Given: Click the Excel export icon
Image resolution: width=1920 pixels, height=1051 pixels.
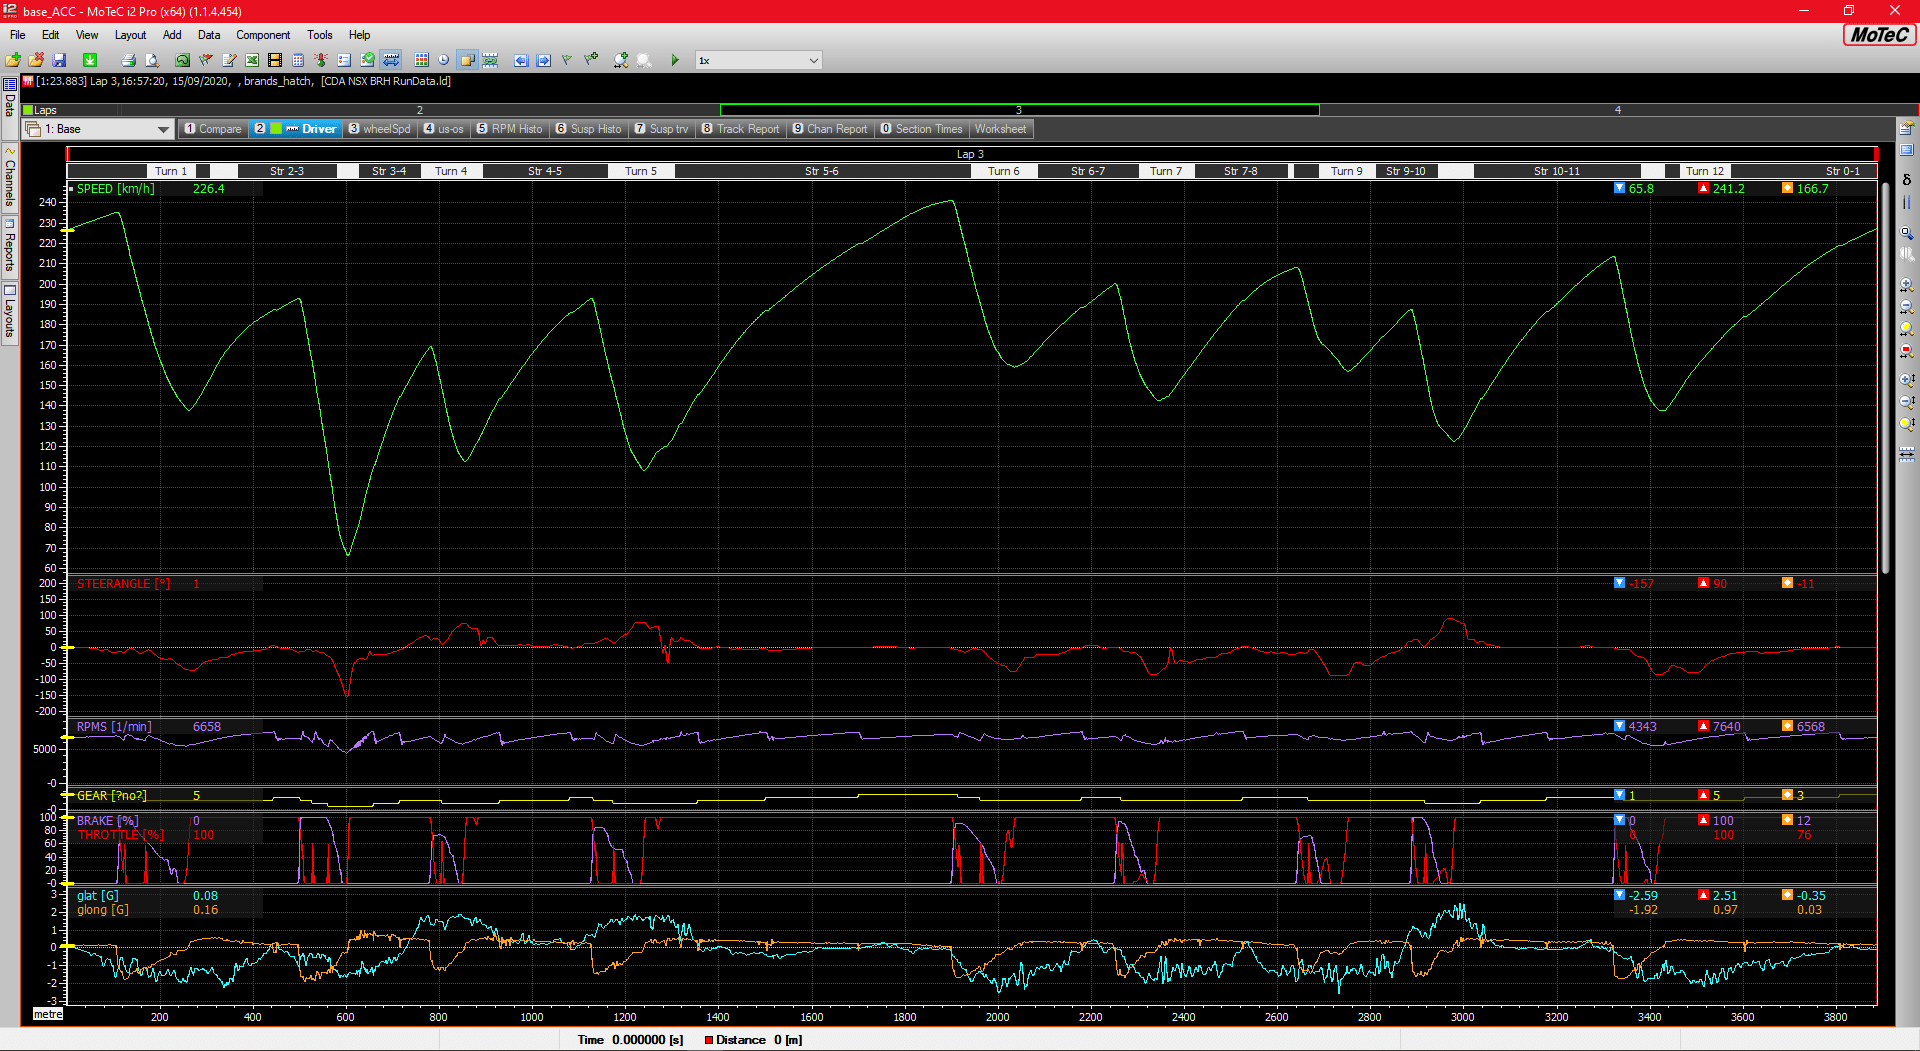Looking at the screenshot, I should pyautogui.click(x=252, y=60).
